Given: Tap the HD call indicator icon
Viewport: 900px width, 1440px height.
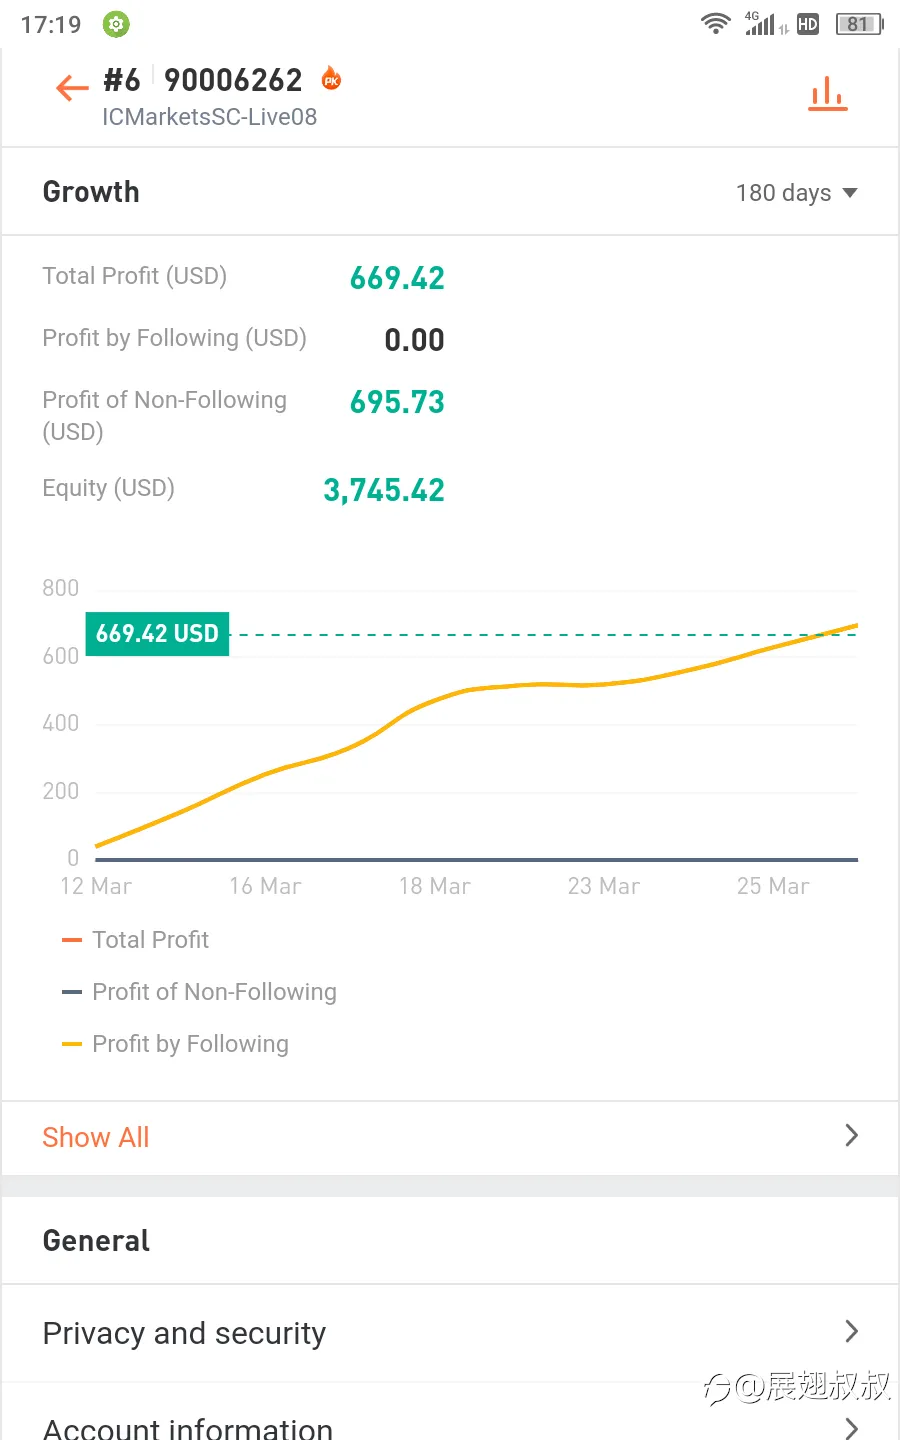Looking at the screenshot, I should coord(808,24).
